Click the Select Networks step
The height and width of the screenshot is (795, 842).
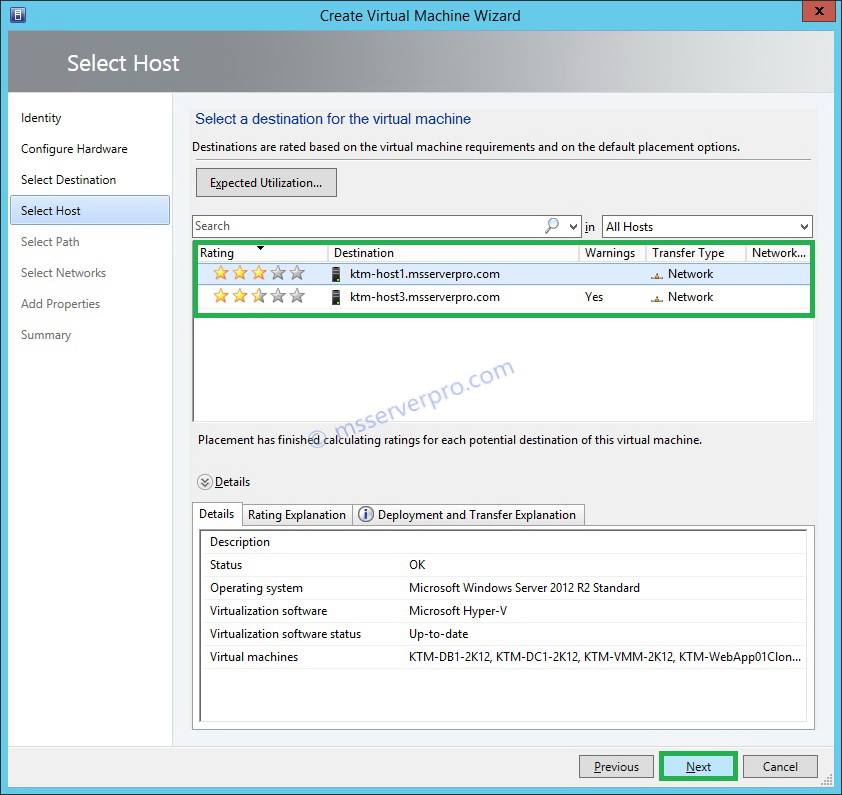pos(63,273)
